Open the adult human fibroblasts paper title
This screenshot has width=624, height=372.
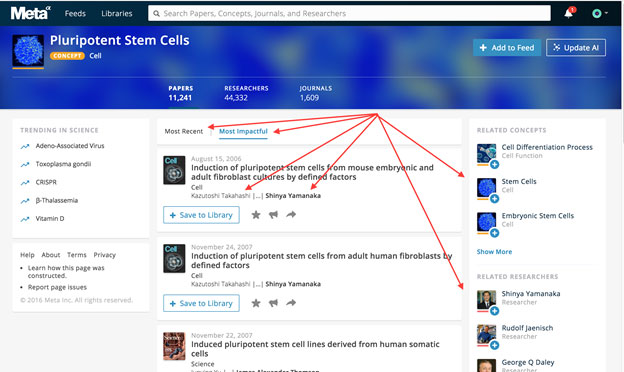click(x=322, y=261)
